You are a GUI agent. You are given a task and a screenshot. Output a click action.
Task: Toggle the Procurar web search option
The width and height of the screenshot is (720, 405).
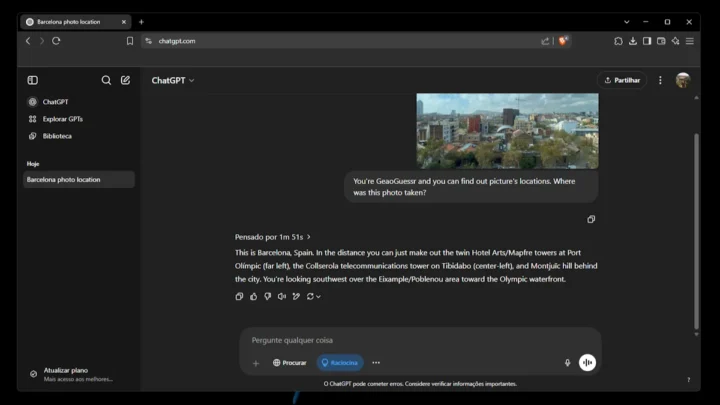tap(289, 363)
